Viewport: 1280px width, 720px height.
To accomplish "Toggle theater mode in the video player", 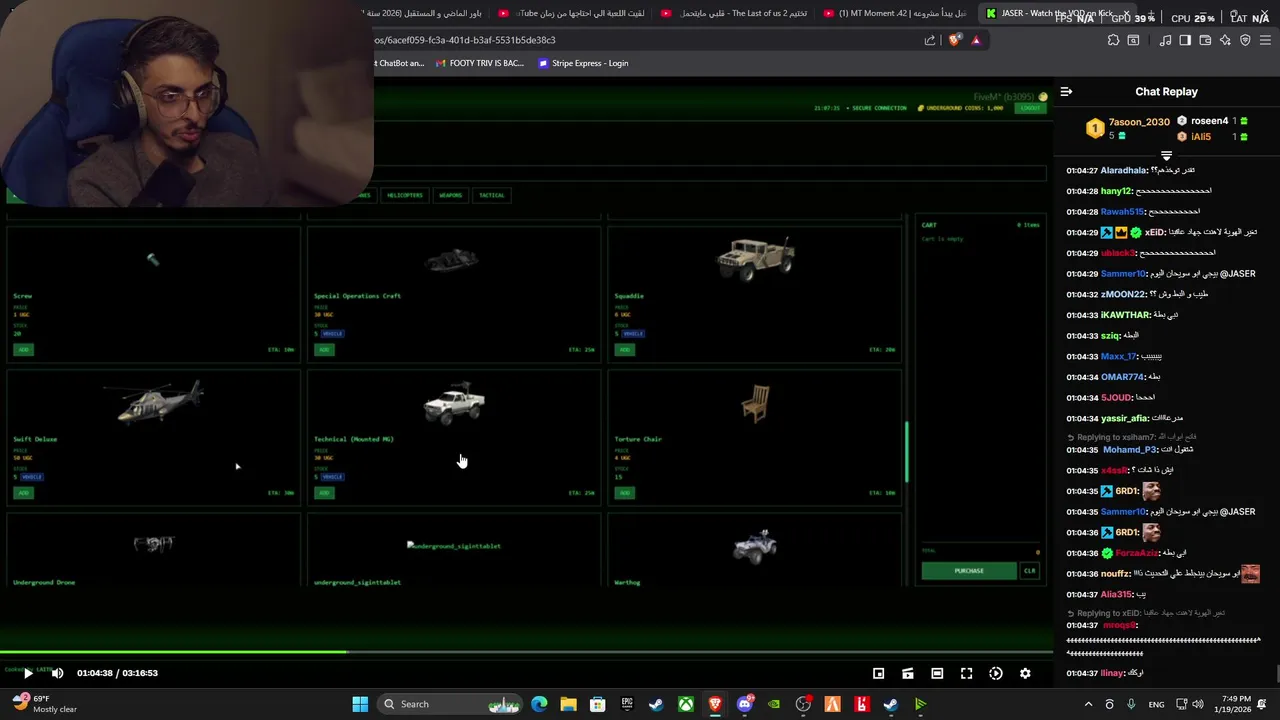I will click(x=937, y=674).
